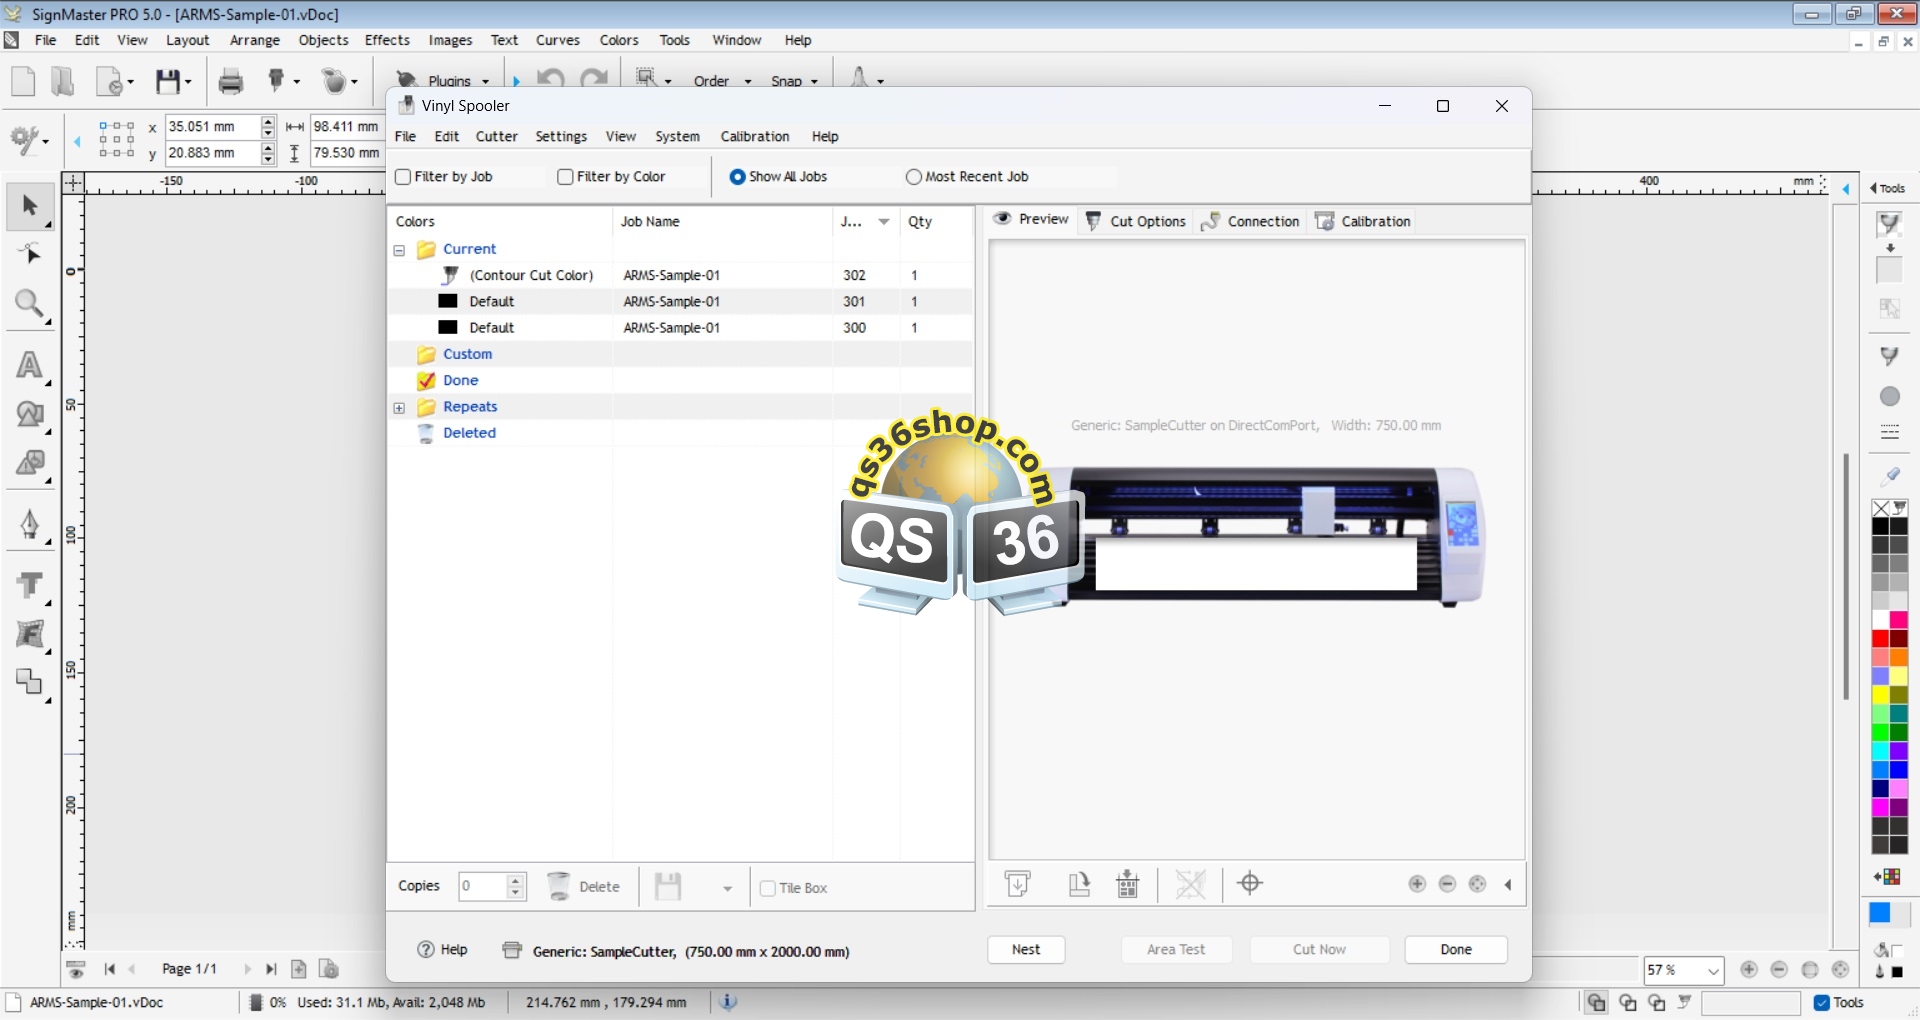
Task: Click the crosshair target icon in preview toolbar
Action: pos(1250,884)
